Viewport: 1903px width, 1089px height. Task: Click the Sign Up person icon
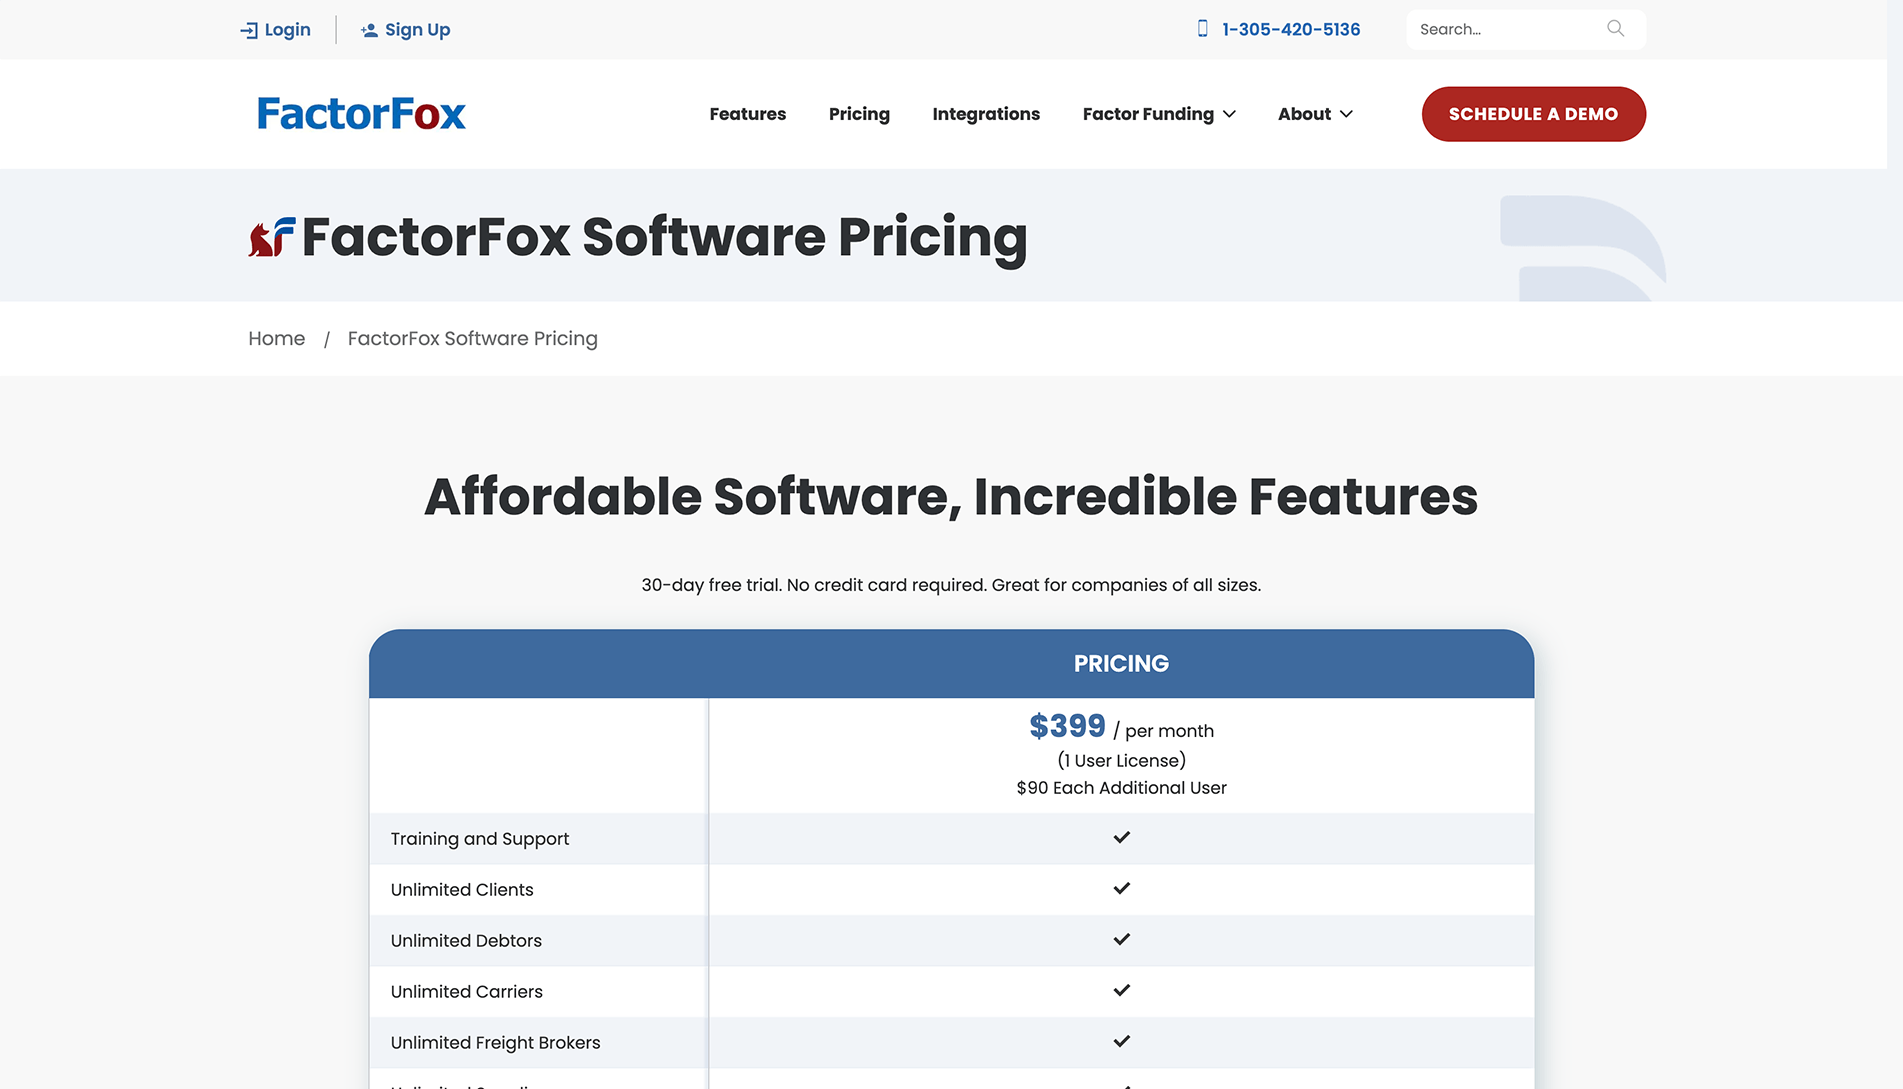369,30
